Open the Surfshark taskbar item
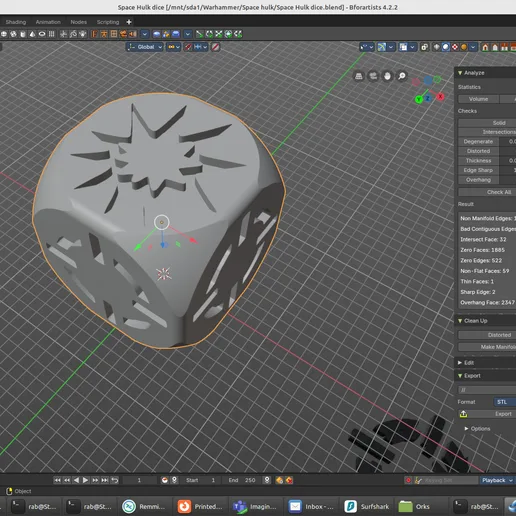 [367, 507]
